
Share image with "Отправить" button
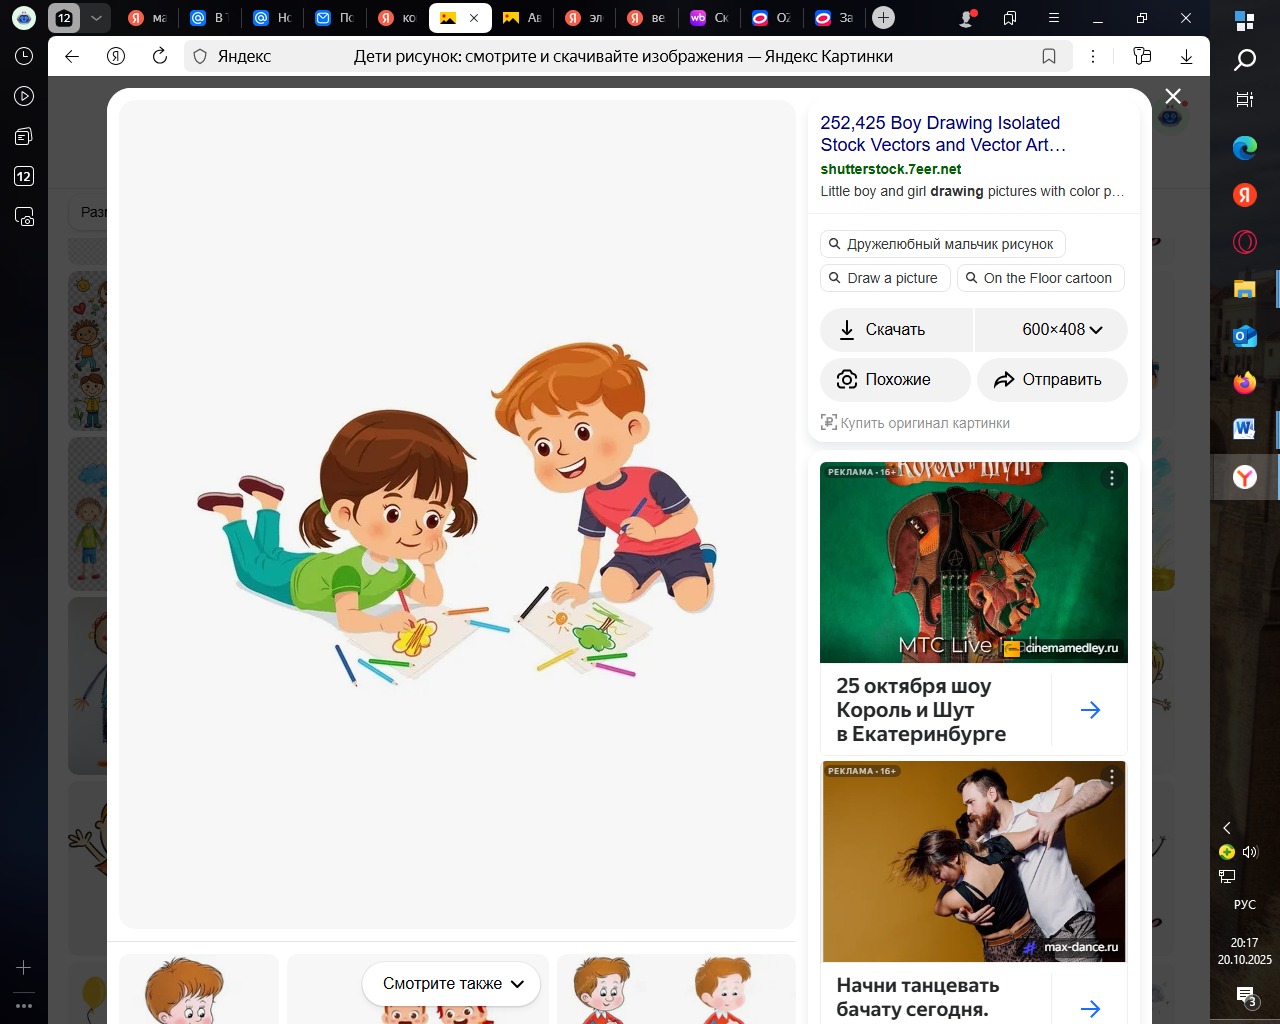pyautogui.click(x=1051, y=380)
